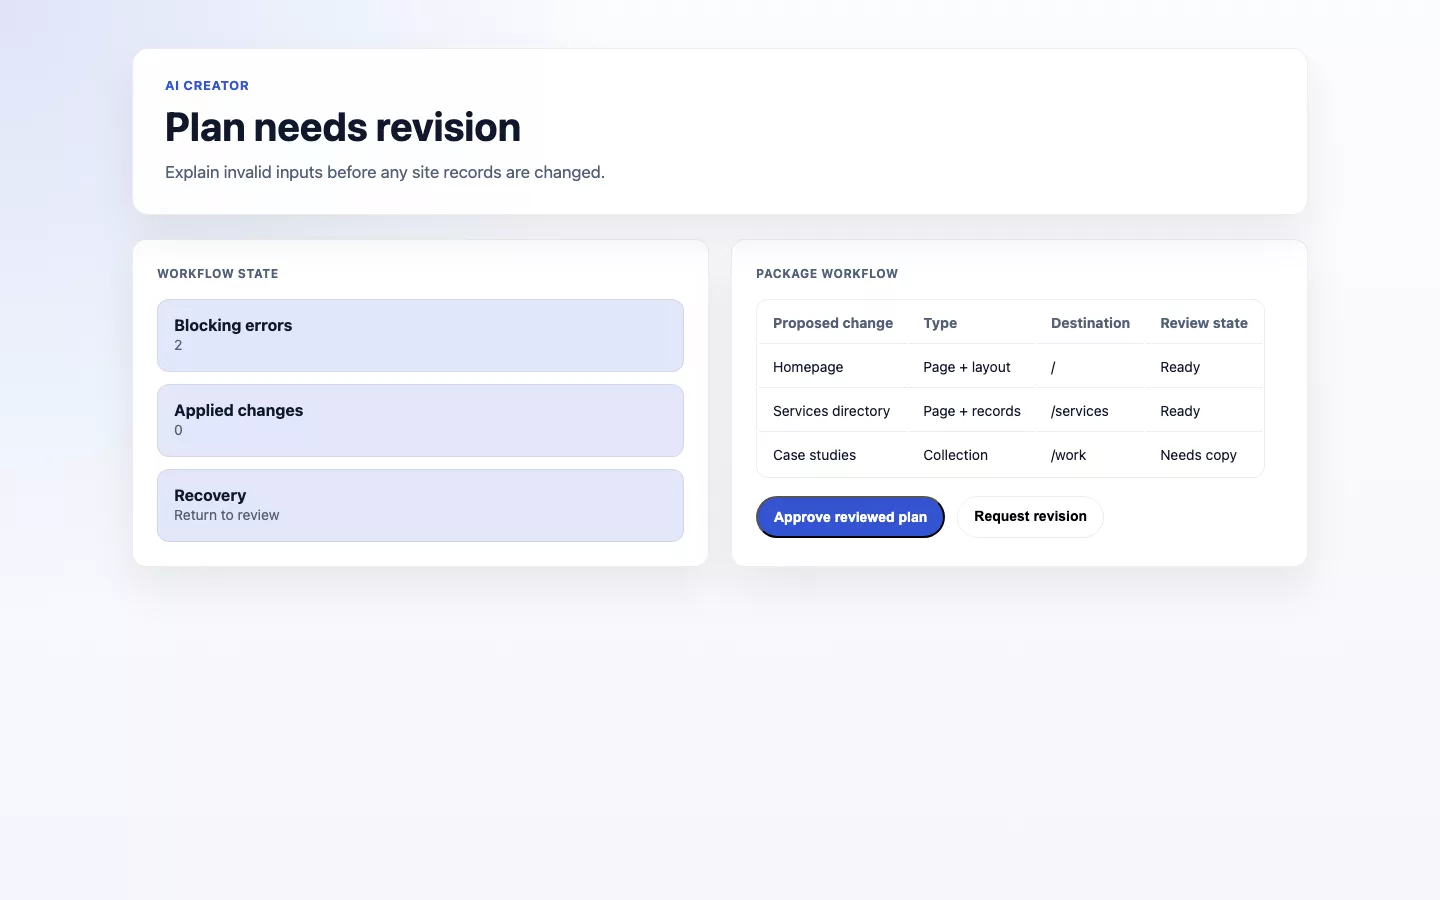Click the Destination column header
1440x900 pixels.
(x=1090, y=323)
